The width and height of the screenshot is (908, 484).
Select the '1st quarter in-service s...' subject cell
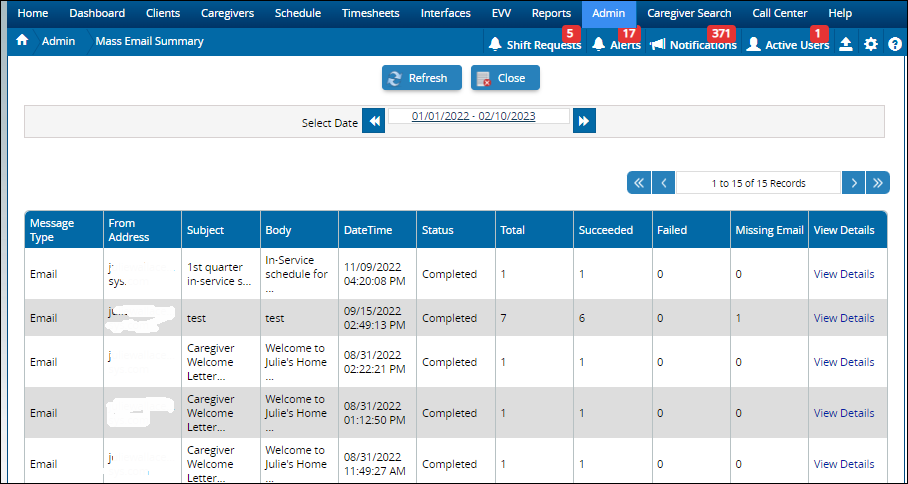click(x=221, y=274)
